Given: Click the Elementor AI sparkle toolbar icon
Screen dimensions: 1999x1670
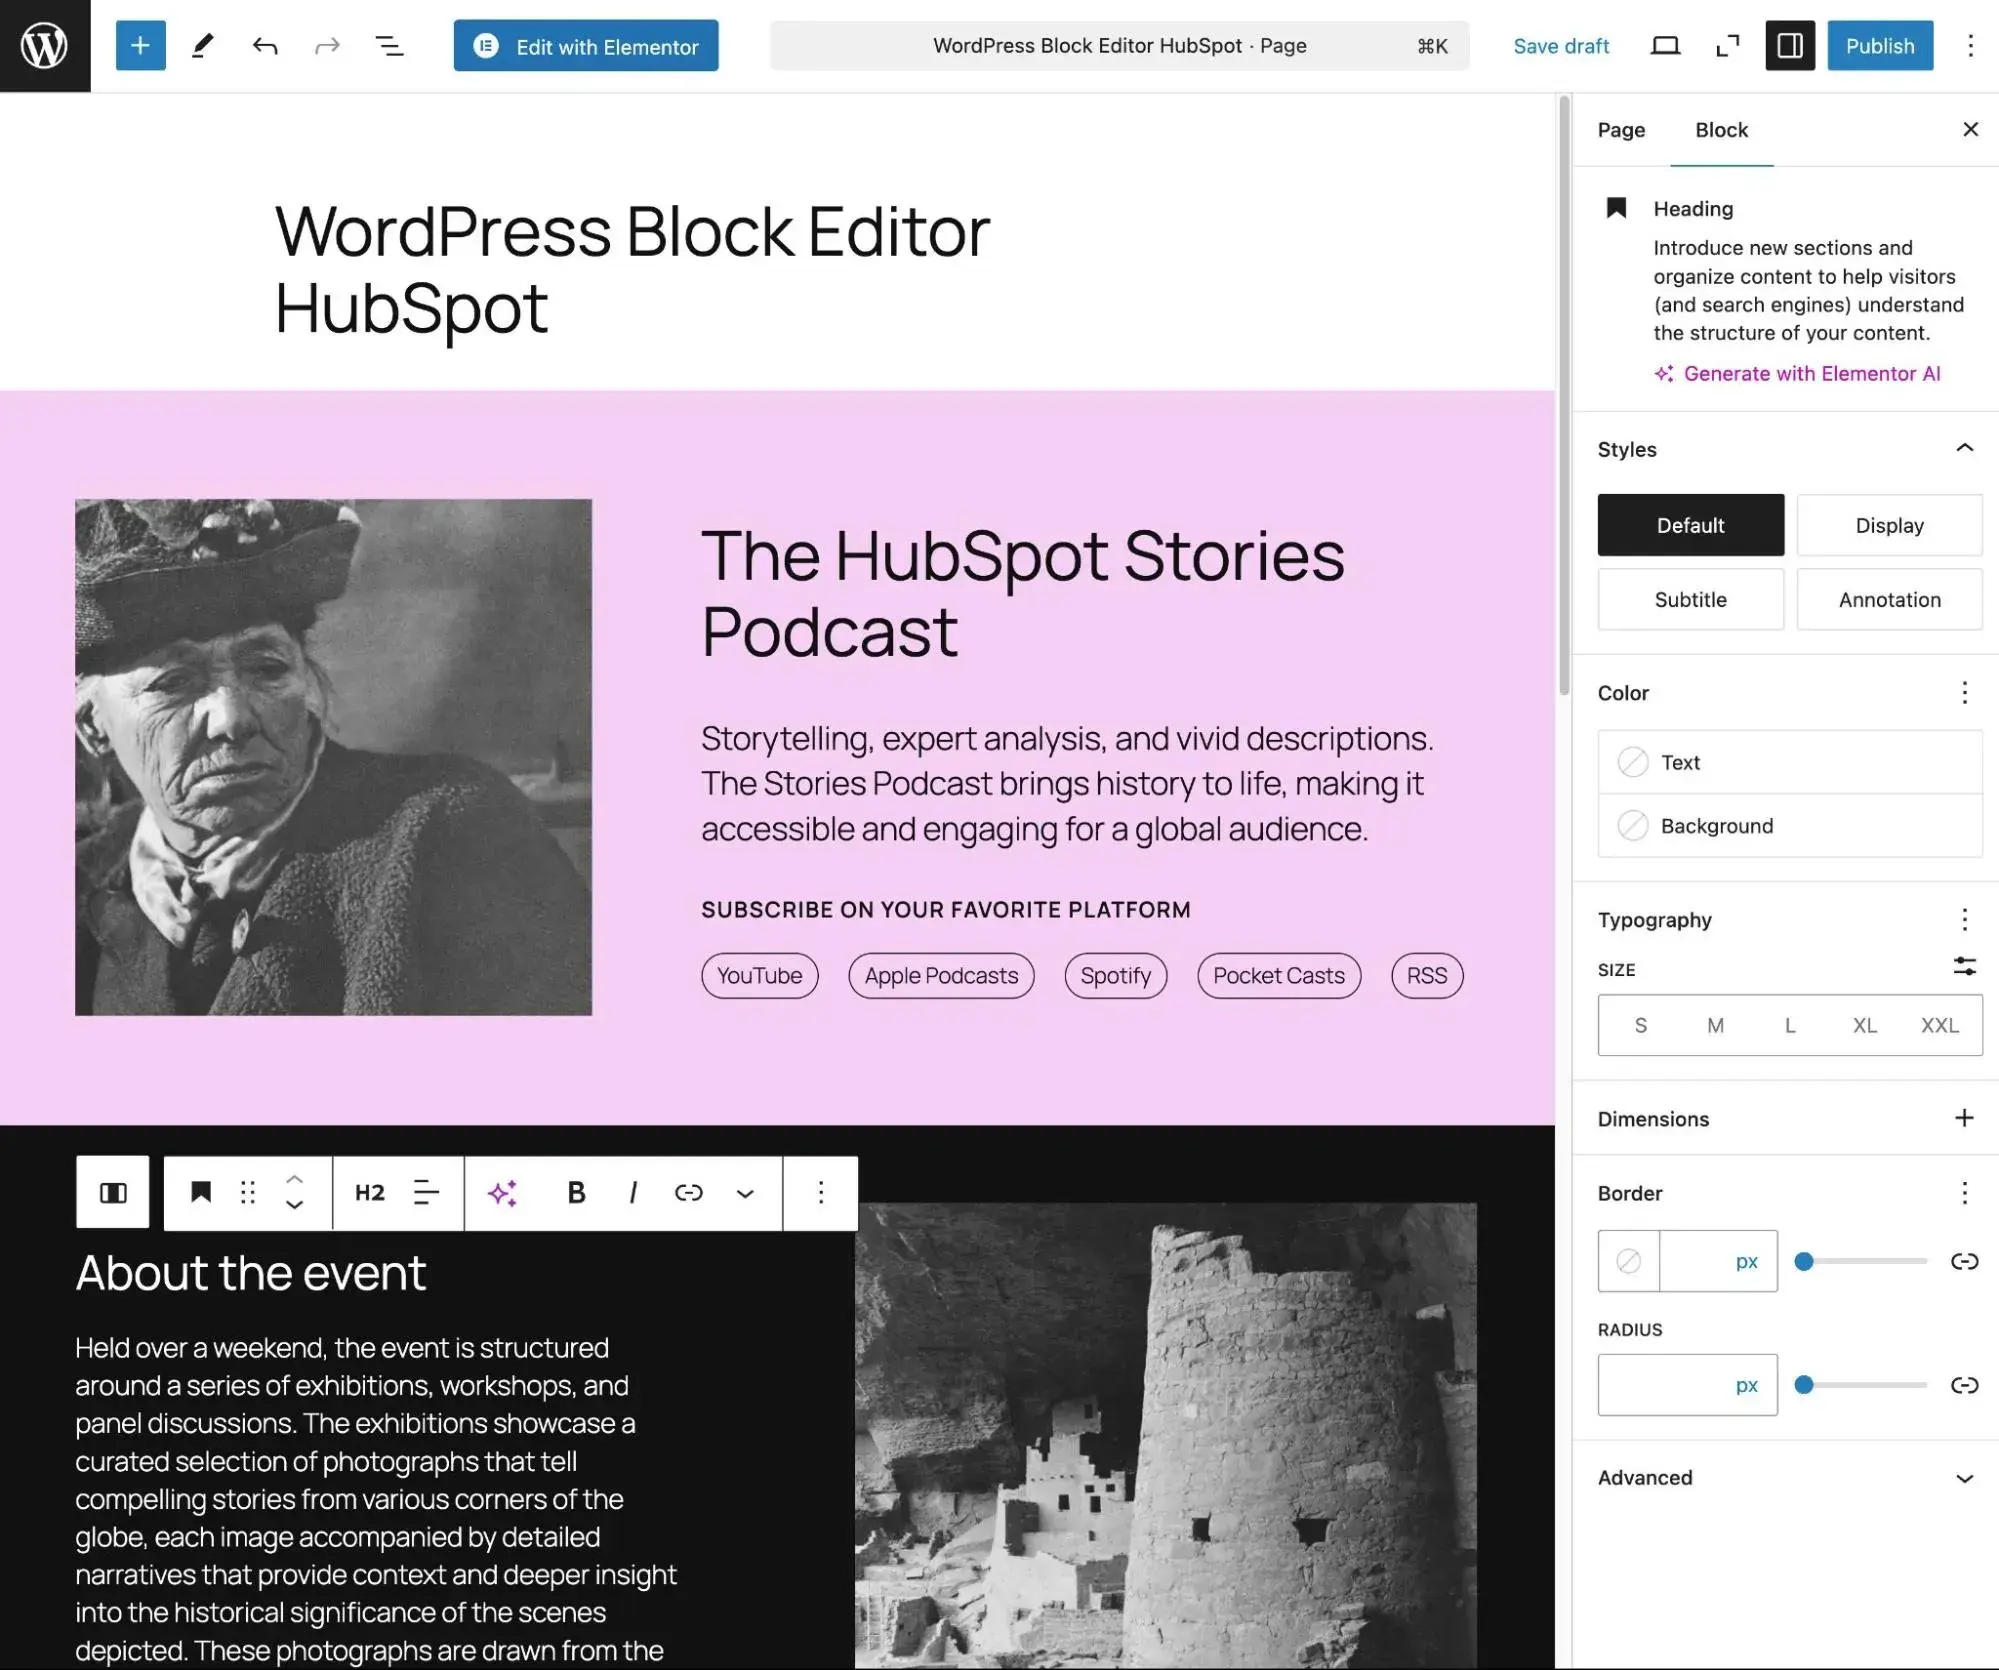Looking at the screenshot, I should [502, 1192].
